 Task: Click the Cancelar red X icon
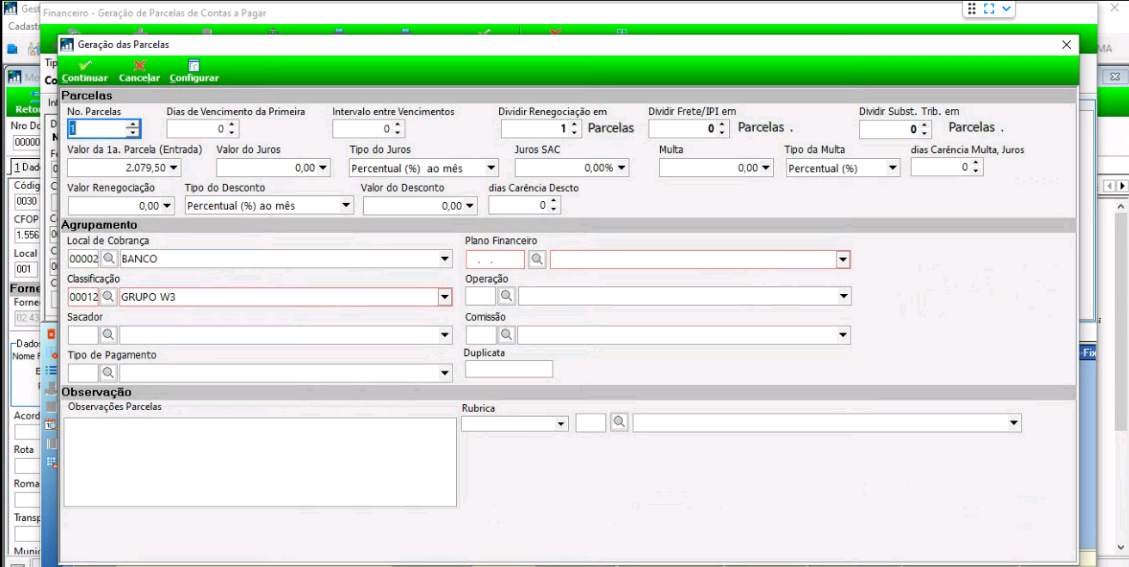(x=140, y=66)
